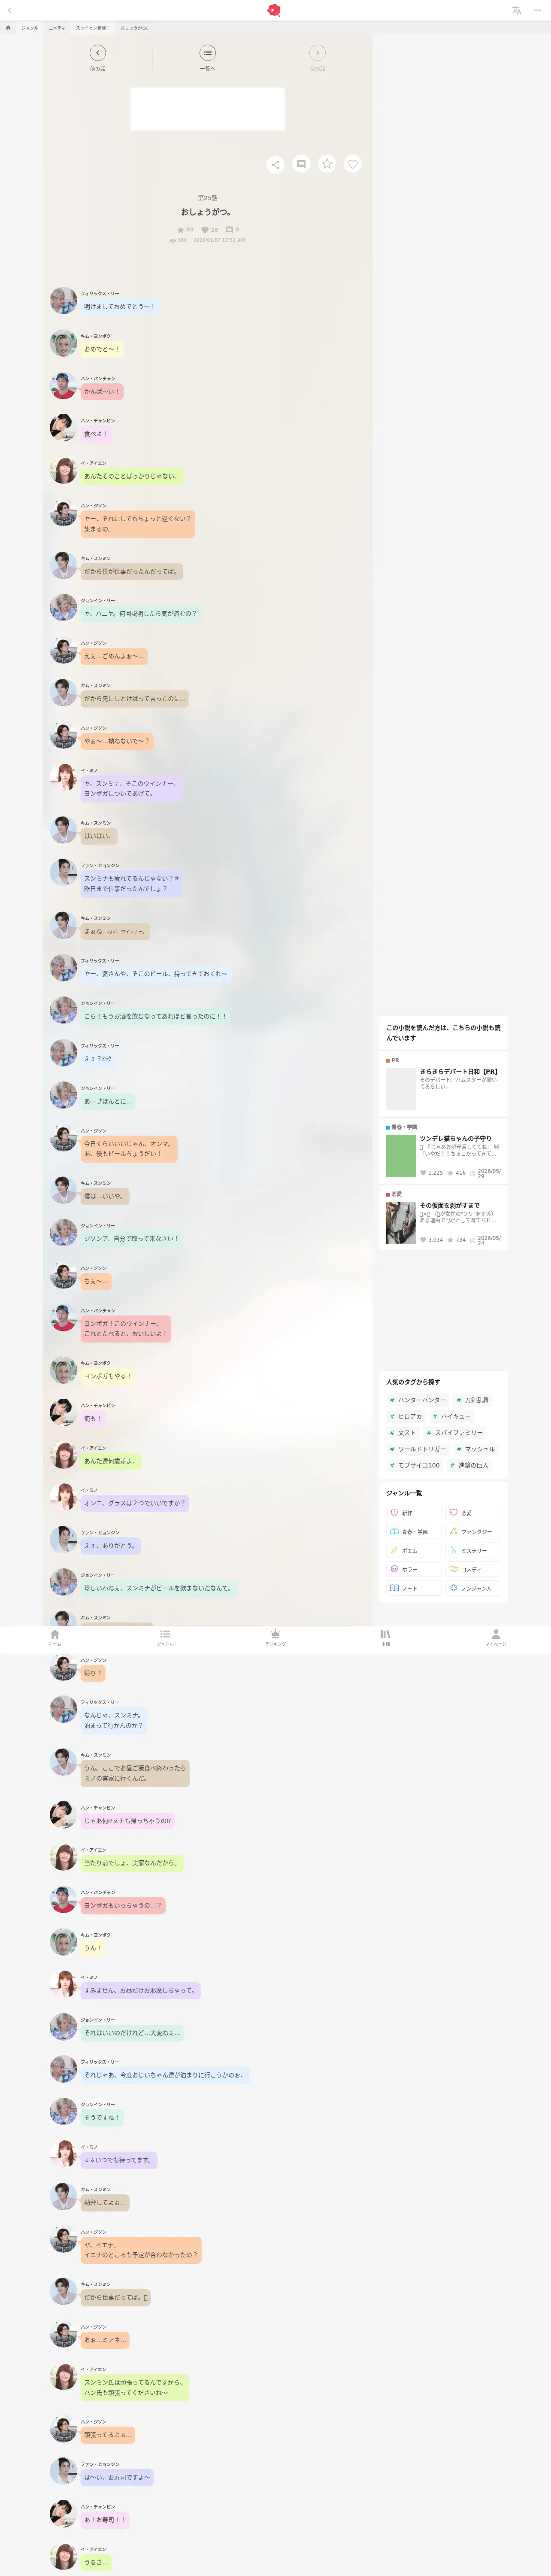The width and height of the screenshot is (551, 2576).
Task: Go to the next episode (次の話)
Action: click(x=317, y=58)
